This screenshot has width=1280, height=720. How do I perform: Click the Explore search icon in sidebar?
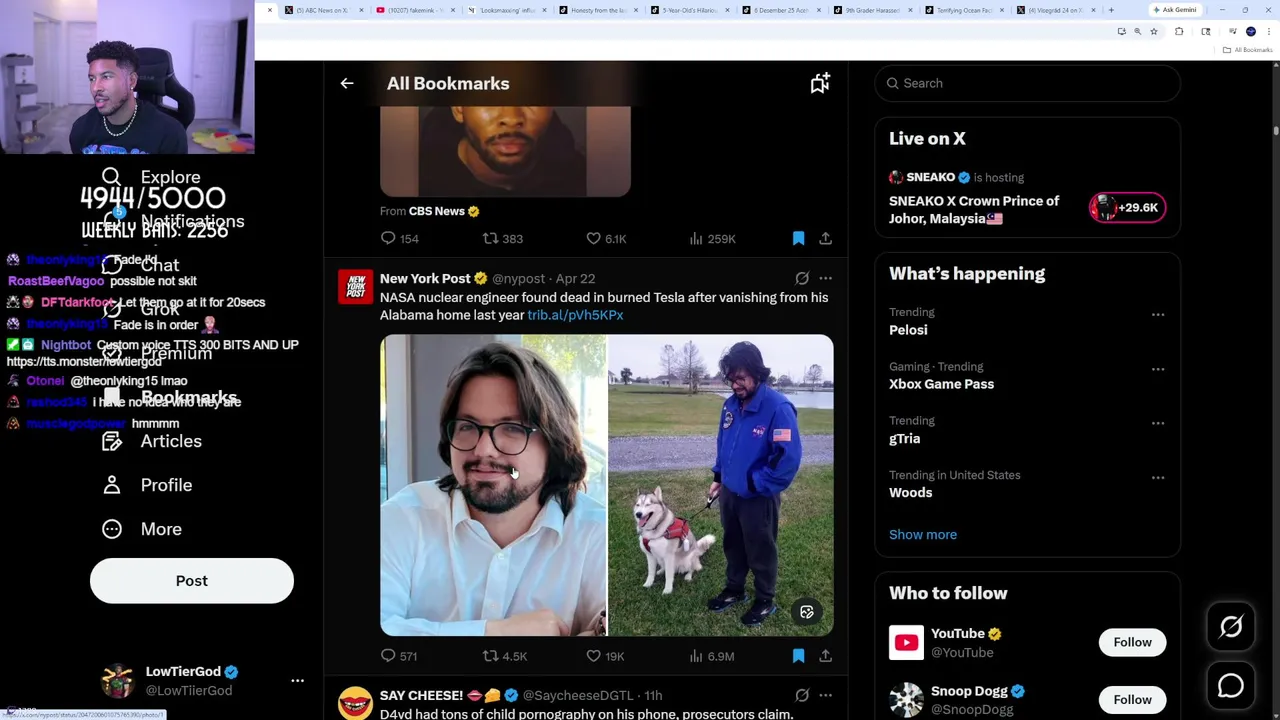[x=111, y=177]
